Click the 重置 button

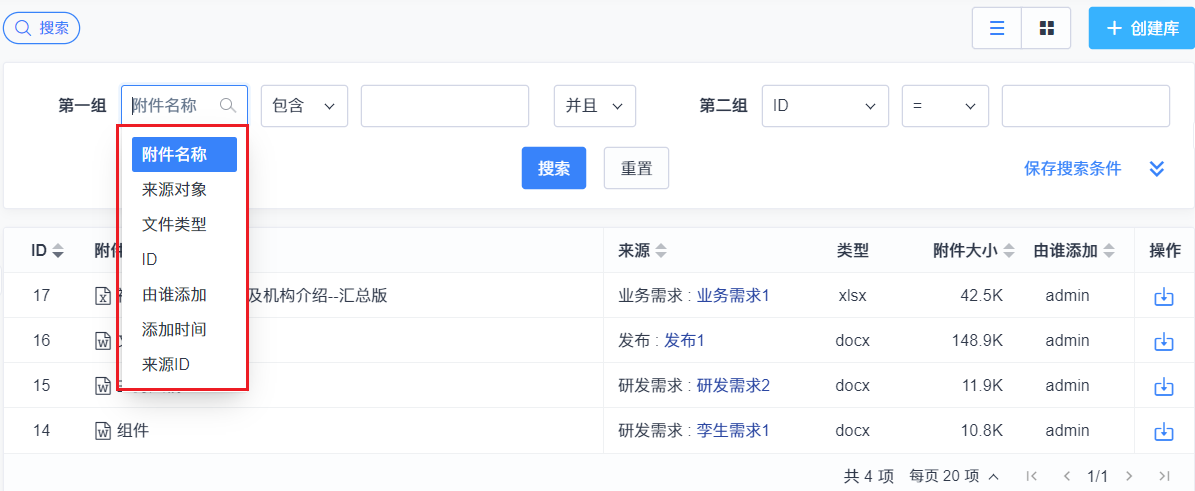(x=636, y=168)
